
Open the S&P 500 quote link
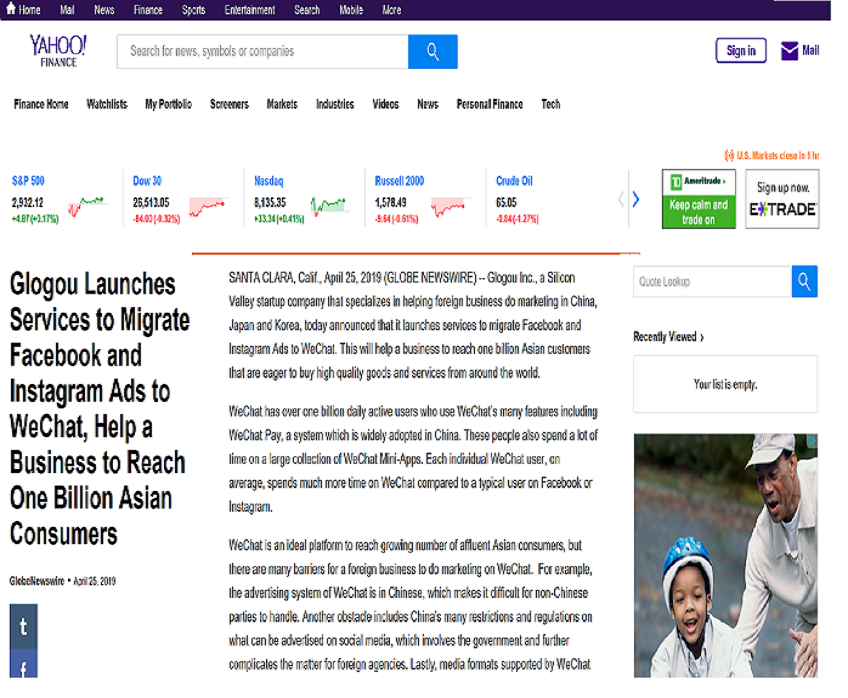coord(28,181)
